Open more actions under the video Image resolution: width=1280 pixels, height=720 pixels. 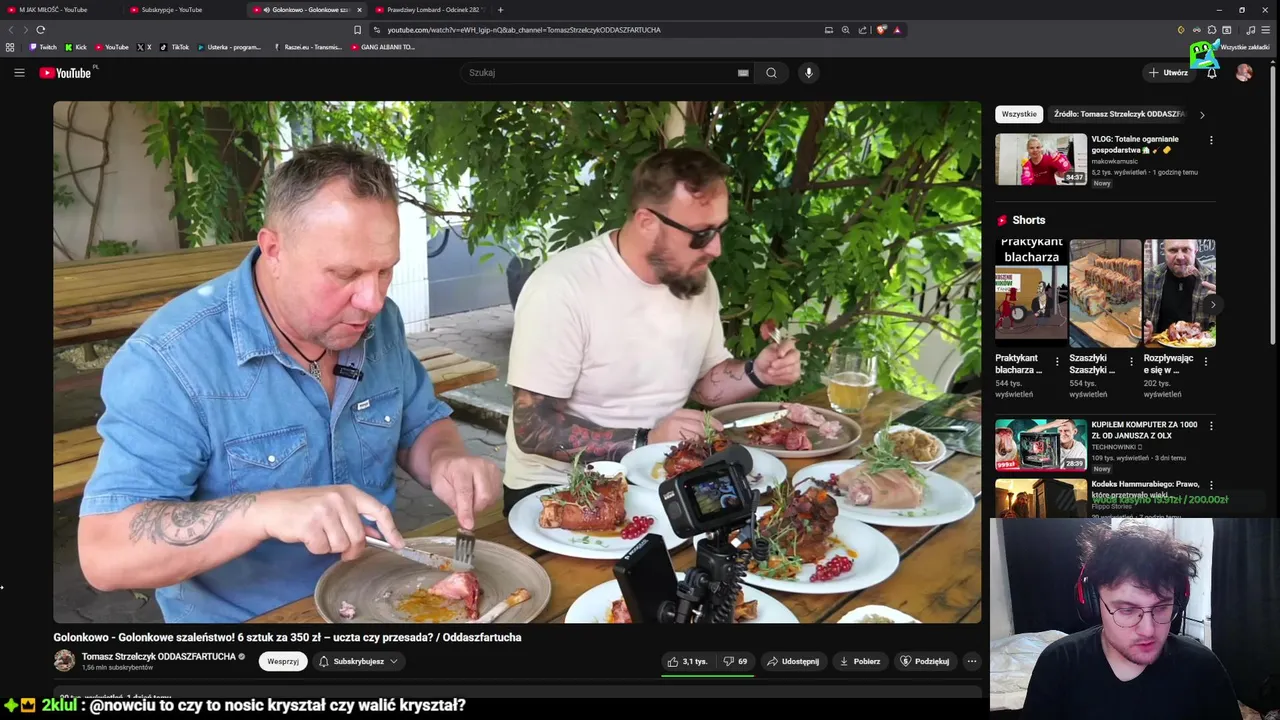click(x=971, y=661)
